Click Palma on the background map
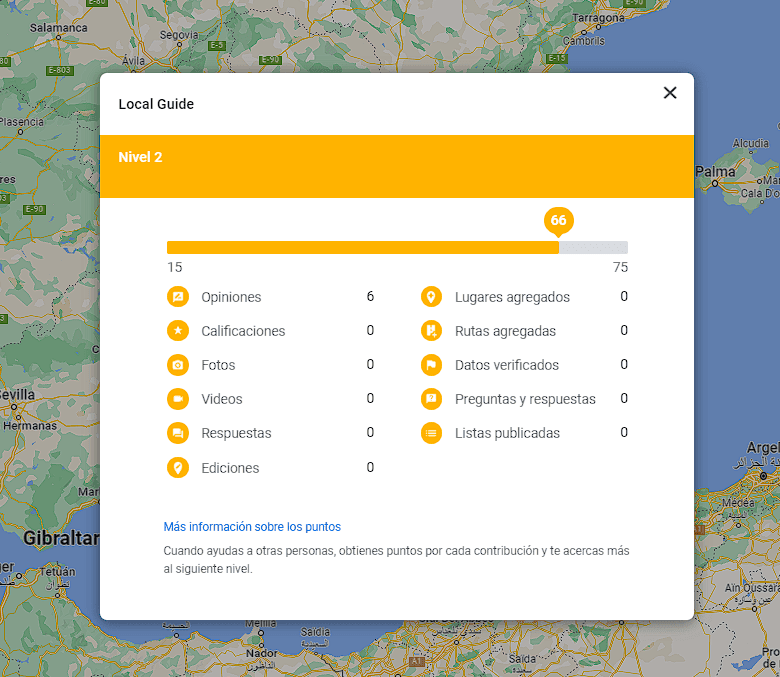780x677 pixels. coord(715,172)
